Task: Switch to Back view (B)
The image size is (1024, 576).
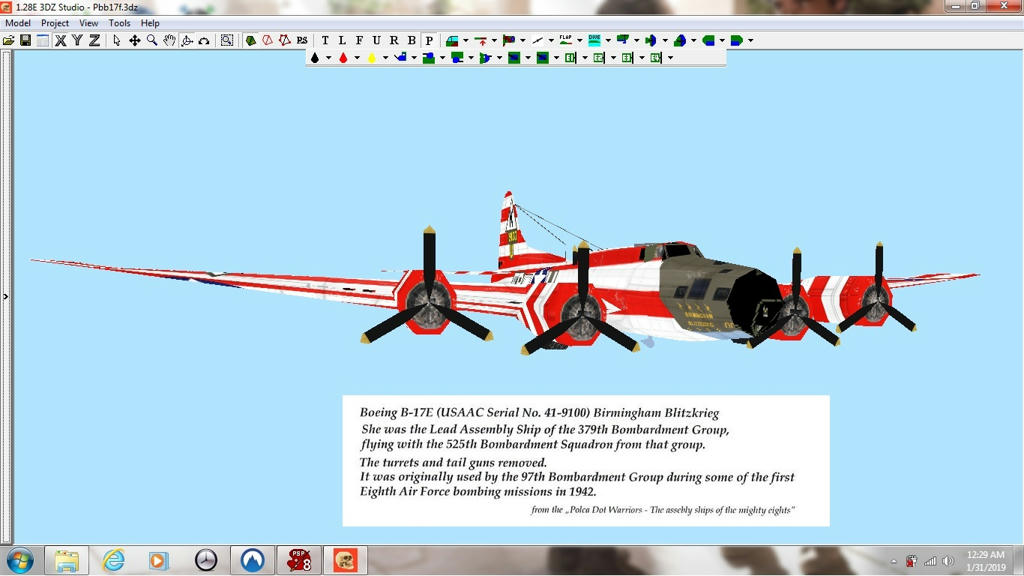Action: coord(411,40)
